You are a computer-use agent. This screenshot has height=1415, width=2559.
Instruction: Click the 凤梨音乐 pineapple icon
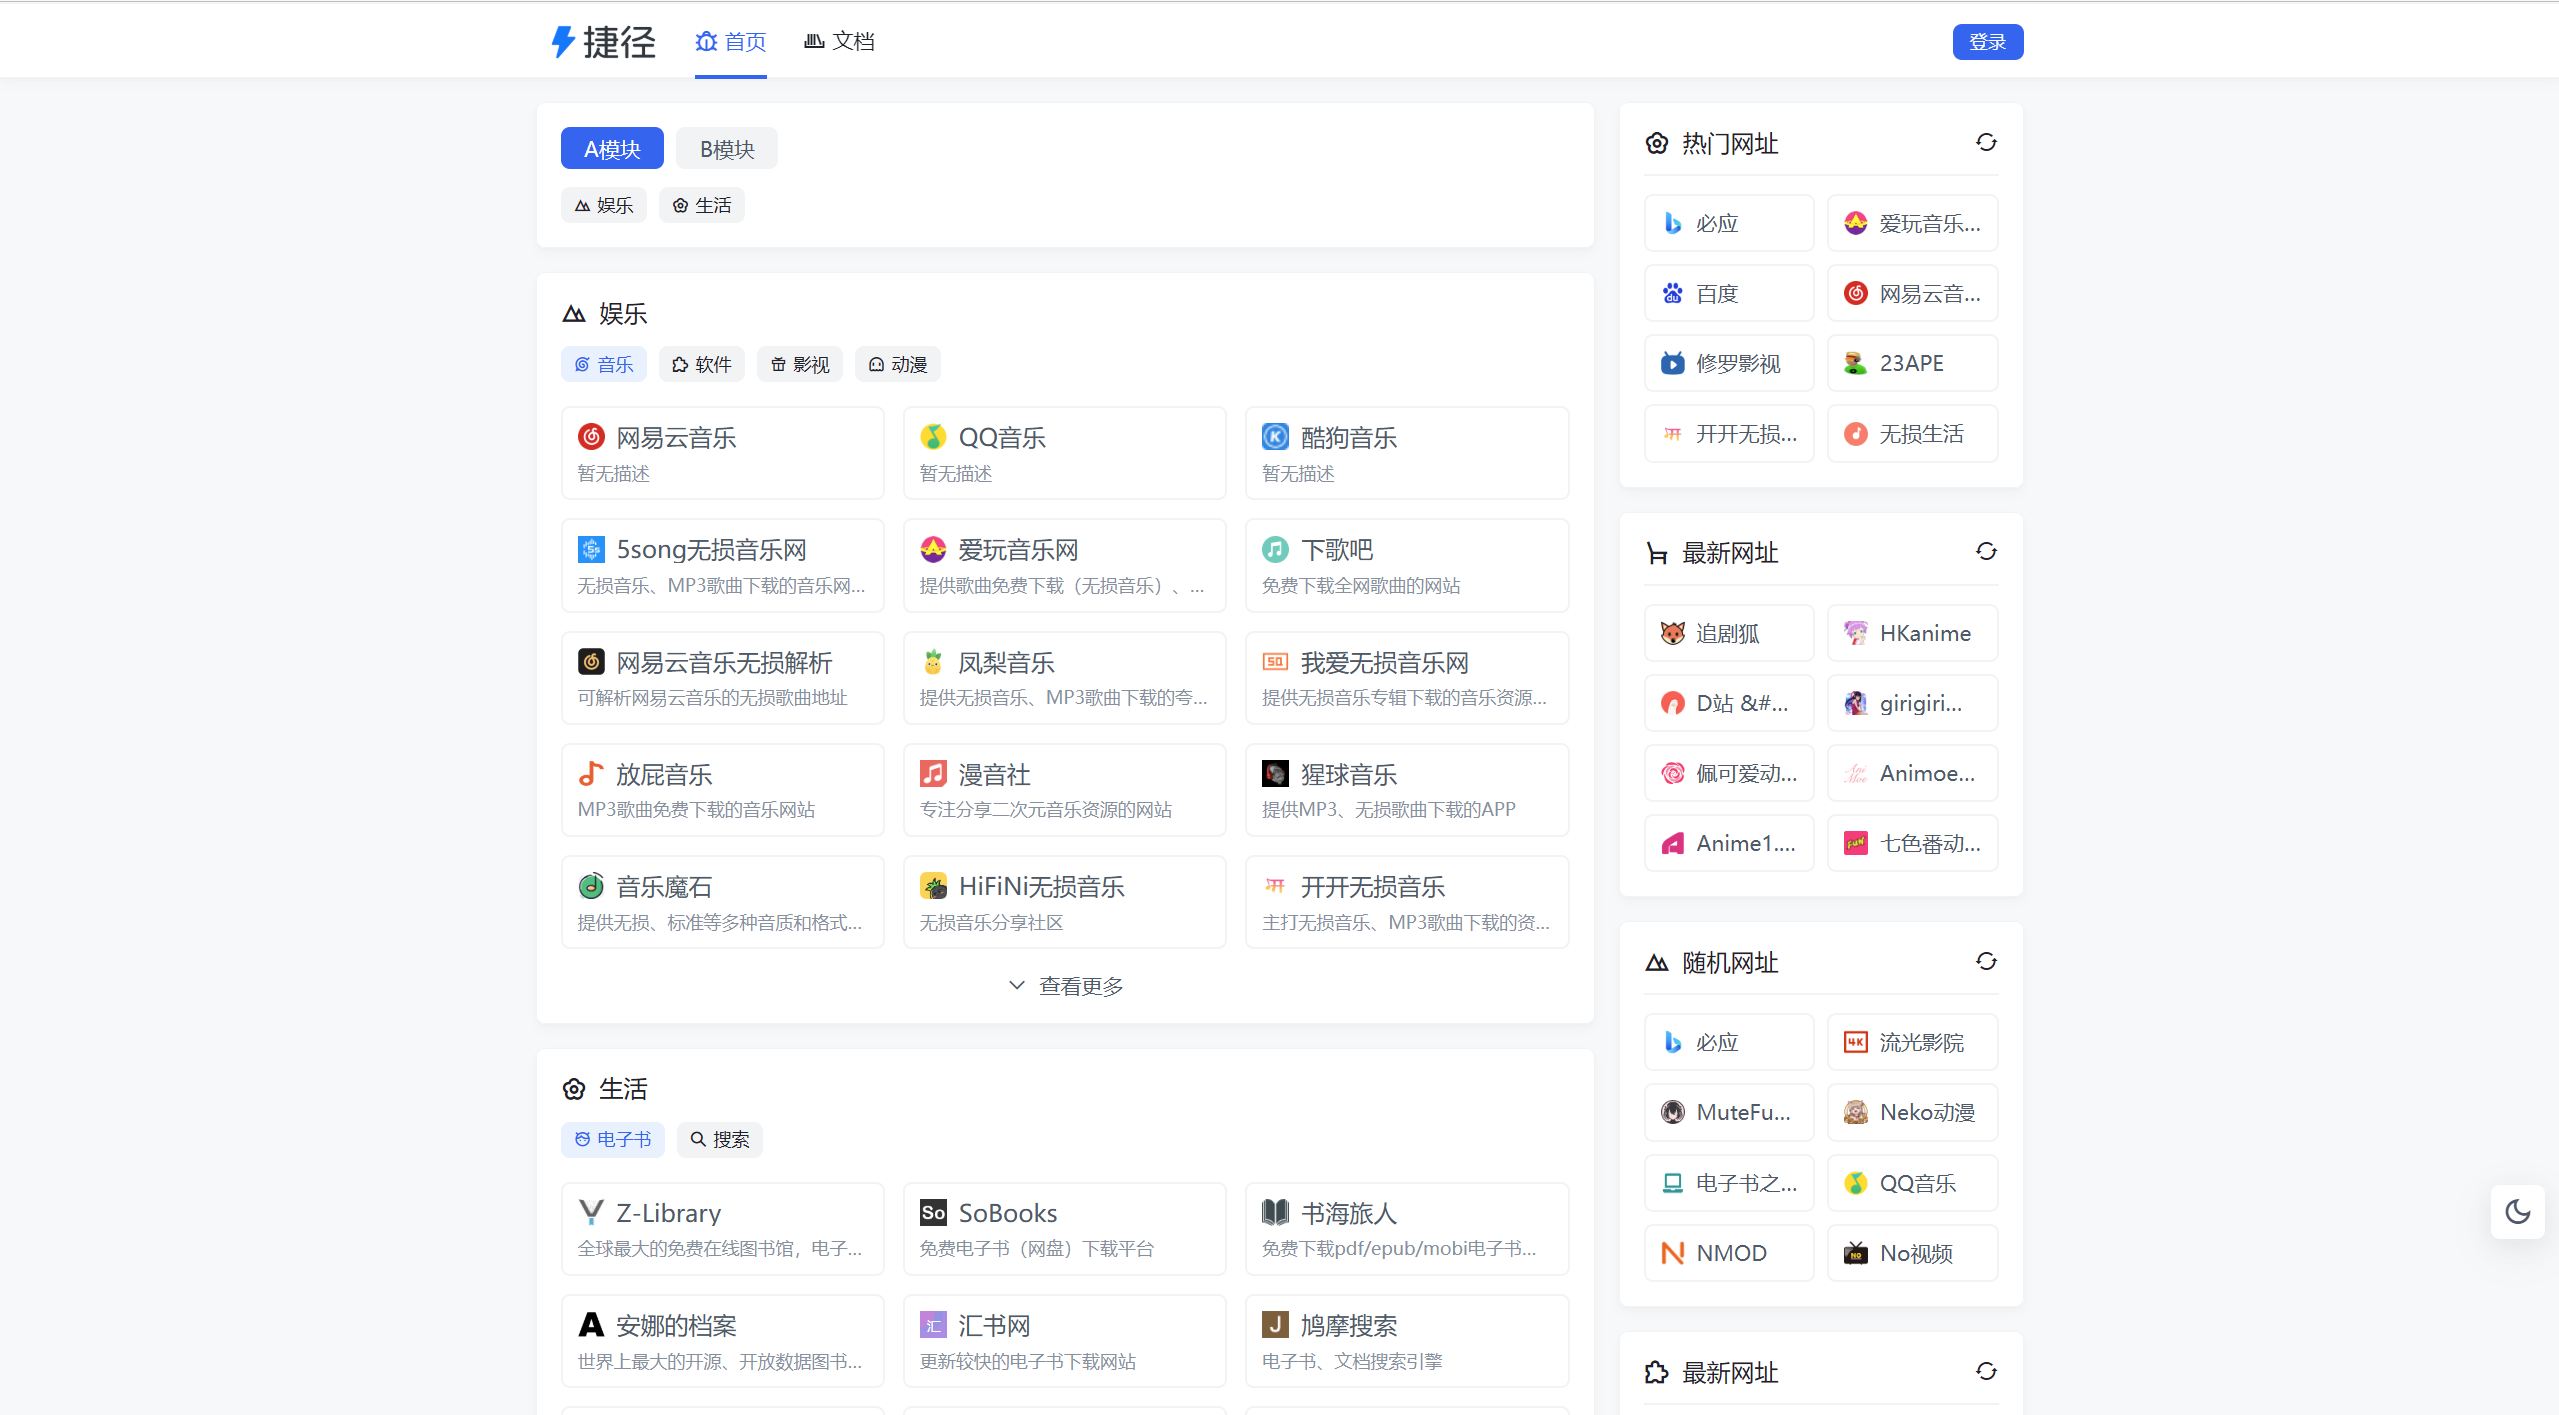tap(933, 662)
